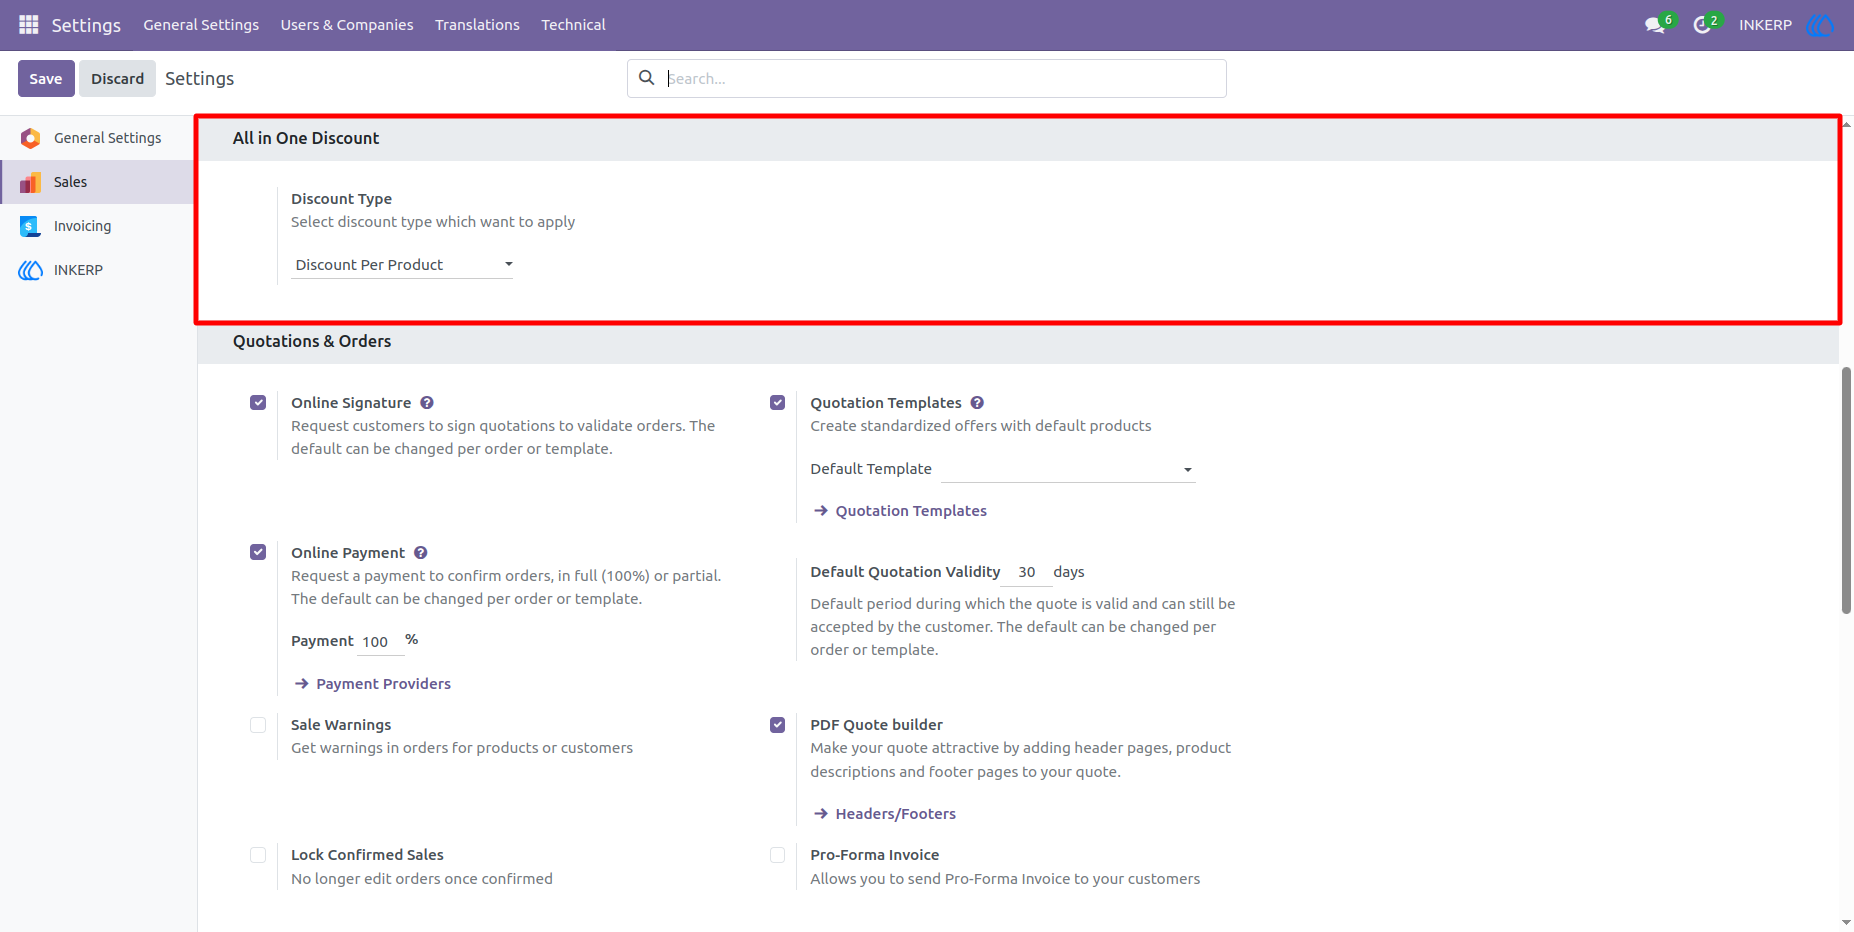Click the INKERP logo avatar in top bar

[1820, 25]
